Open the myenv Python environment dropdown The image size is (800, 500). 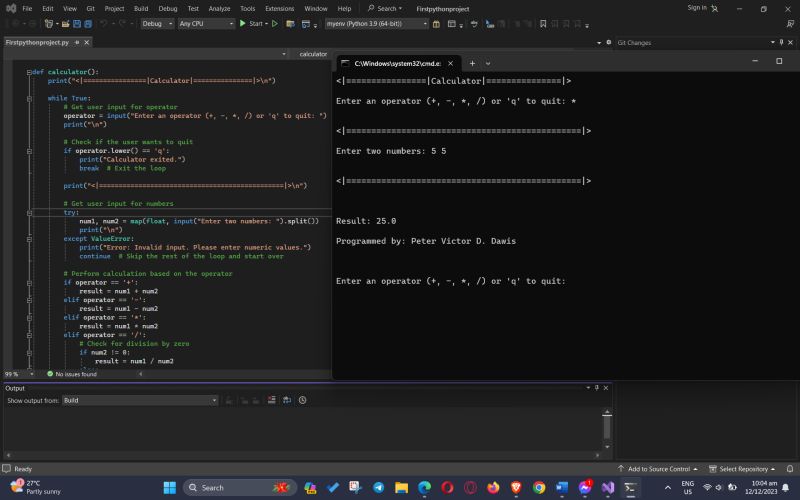click(x=377, y=23)
